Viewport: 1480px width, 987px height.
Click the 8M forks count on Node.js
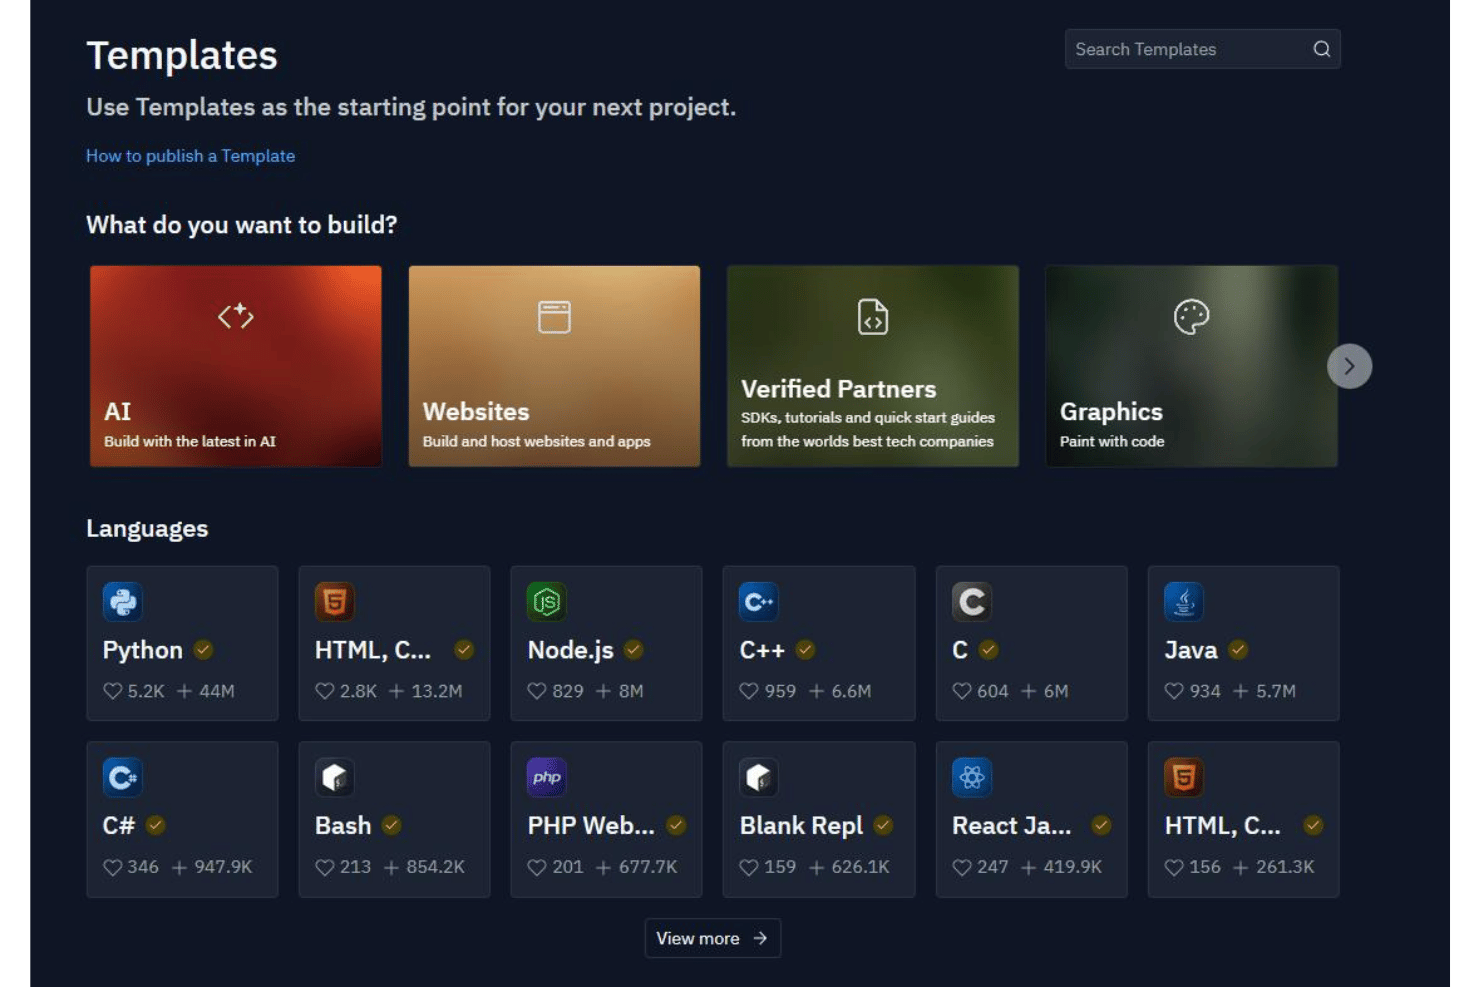631,691
